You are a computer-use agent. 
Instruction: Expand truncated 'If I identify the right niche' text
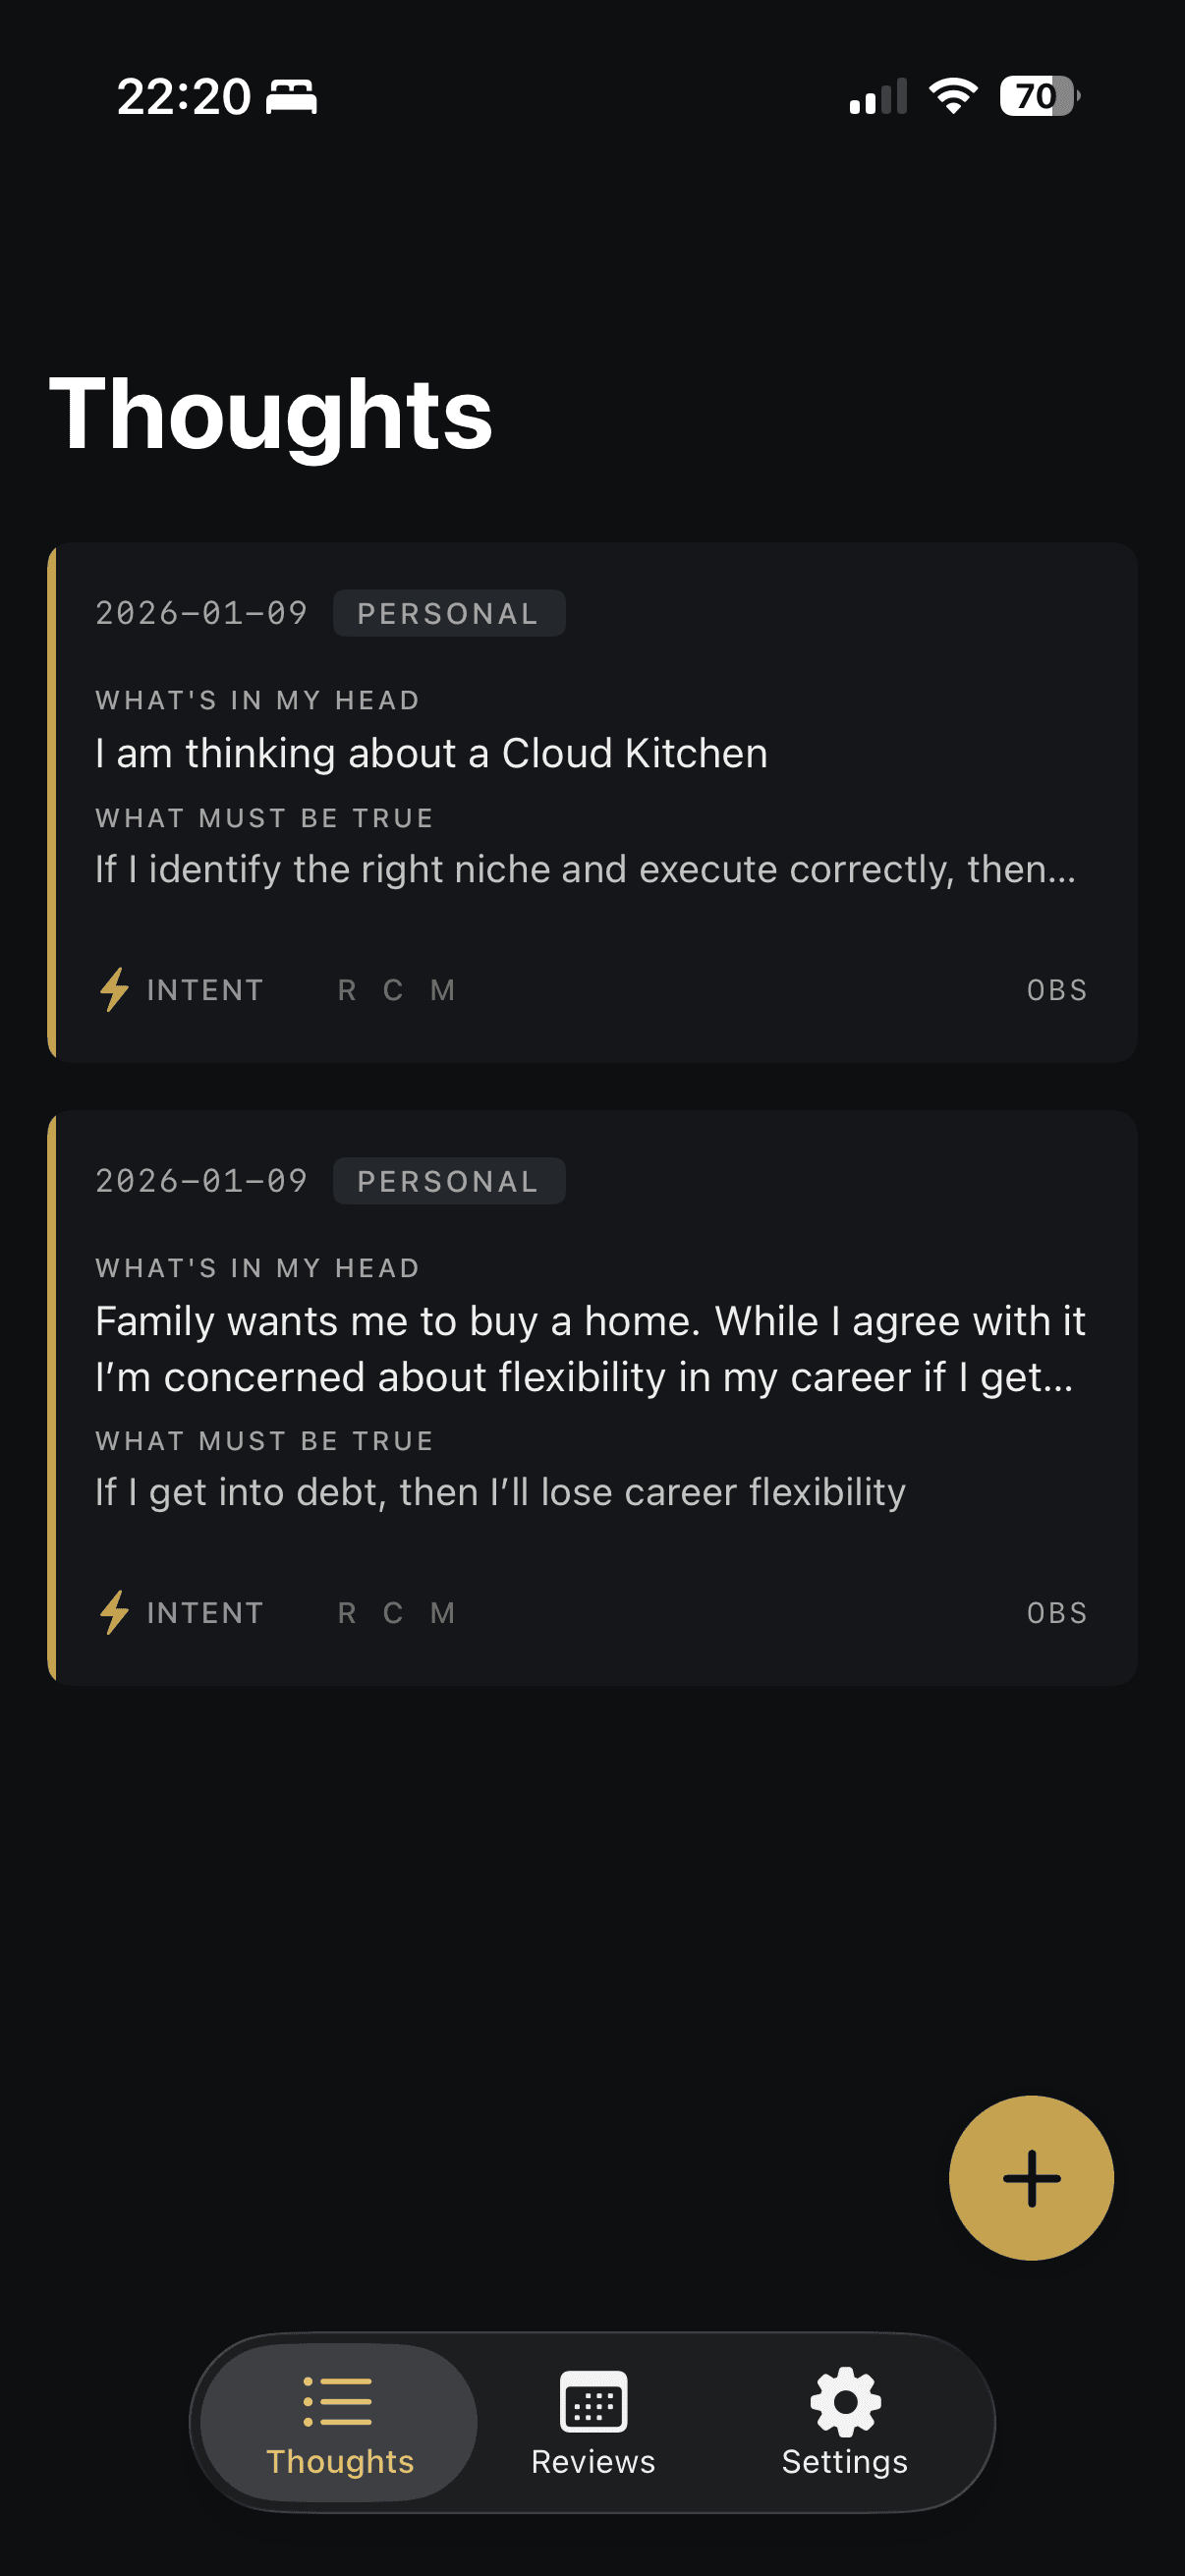585,869
